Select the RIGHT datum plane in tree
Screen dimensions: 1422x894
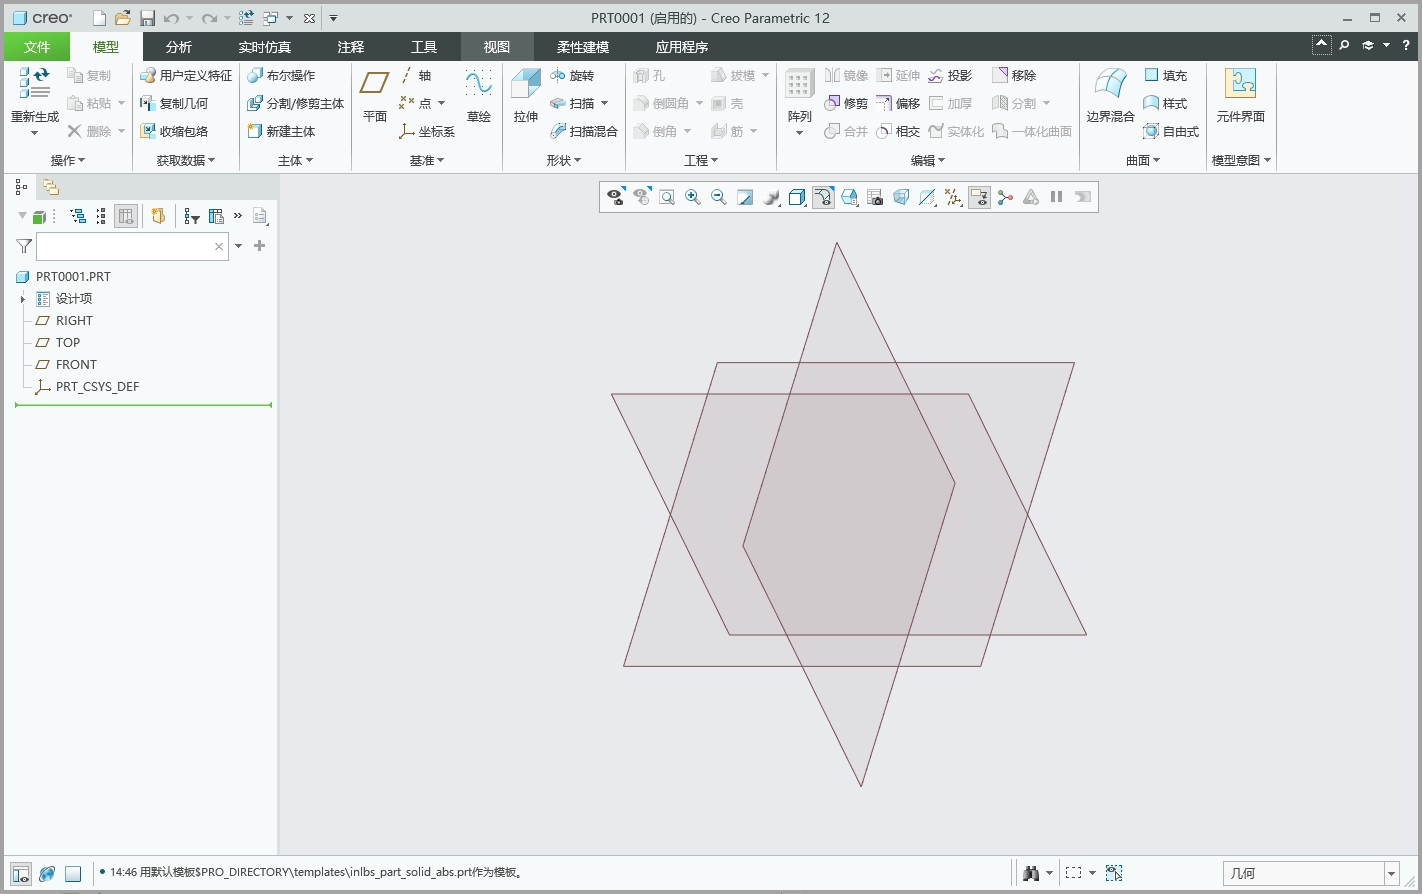(73, 320)
